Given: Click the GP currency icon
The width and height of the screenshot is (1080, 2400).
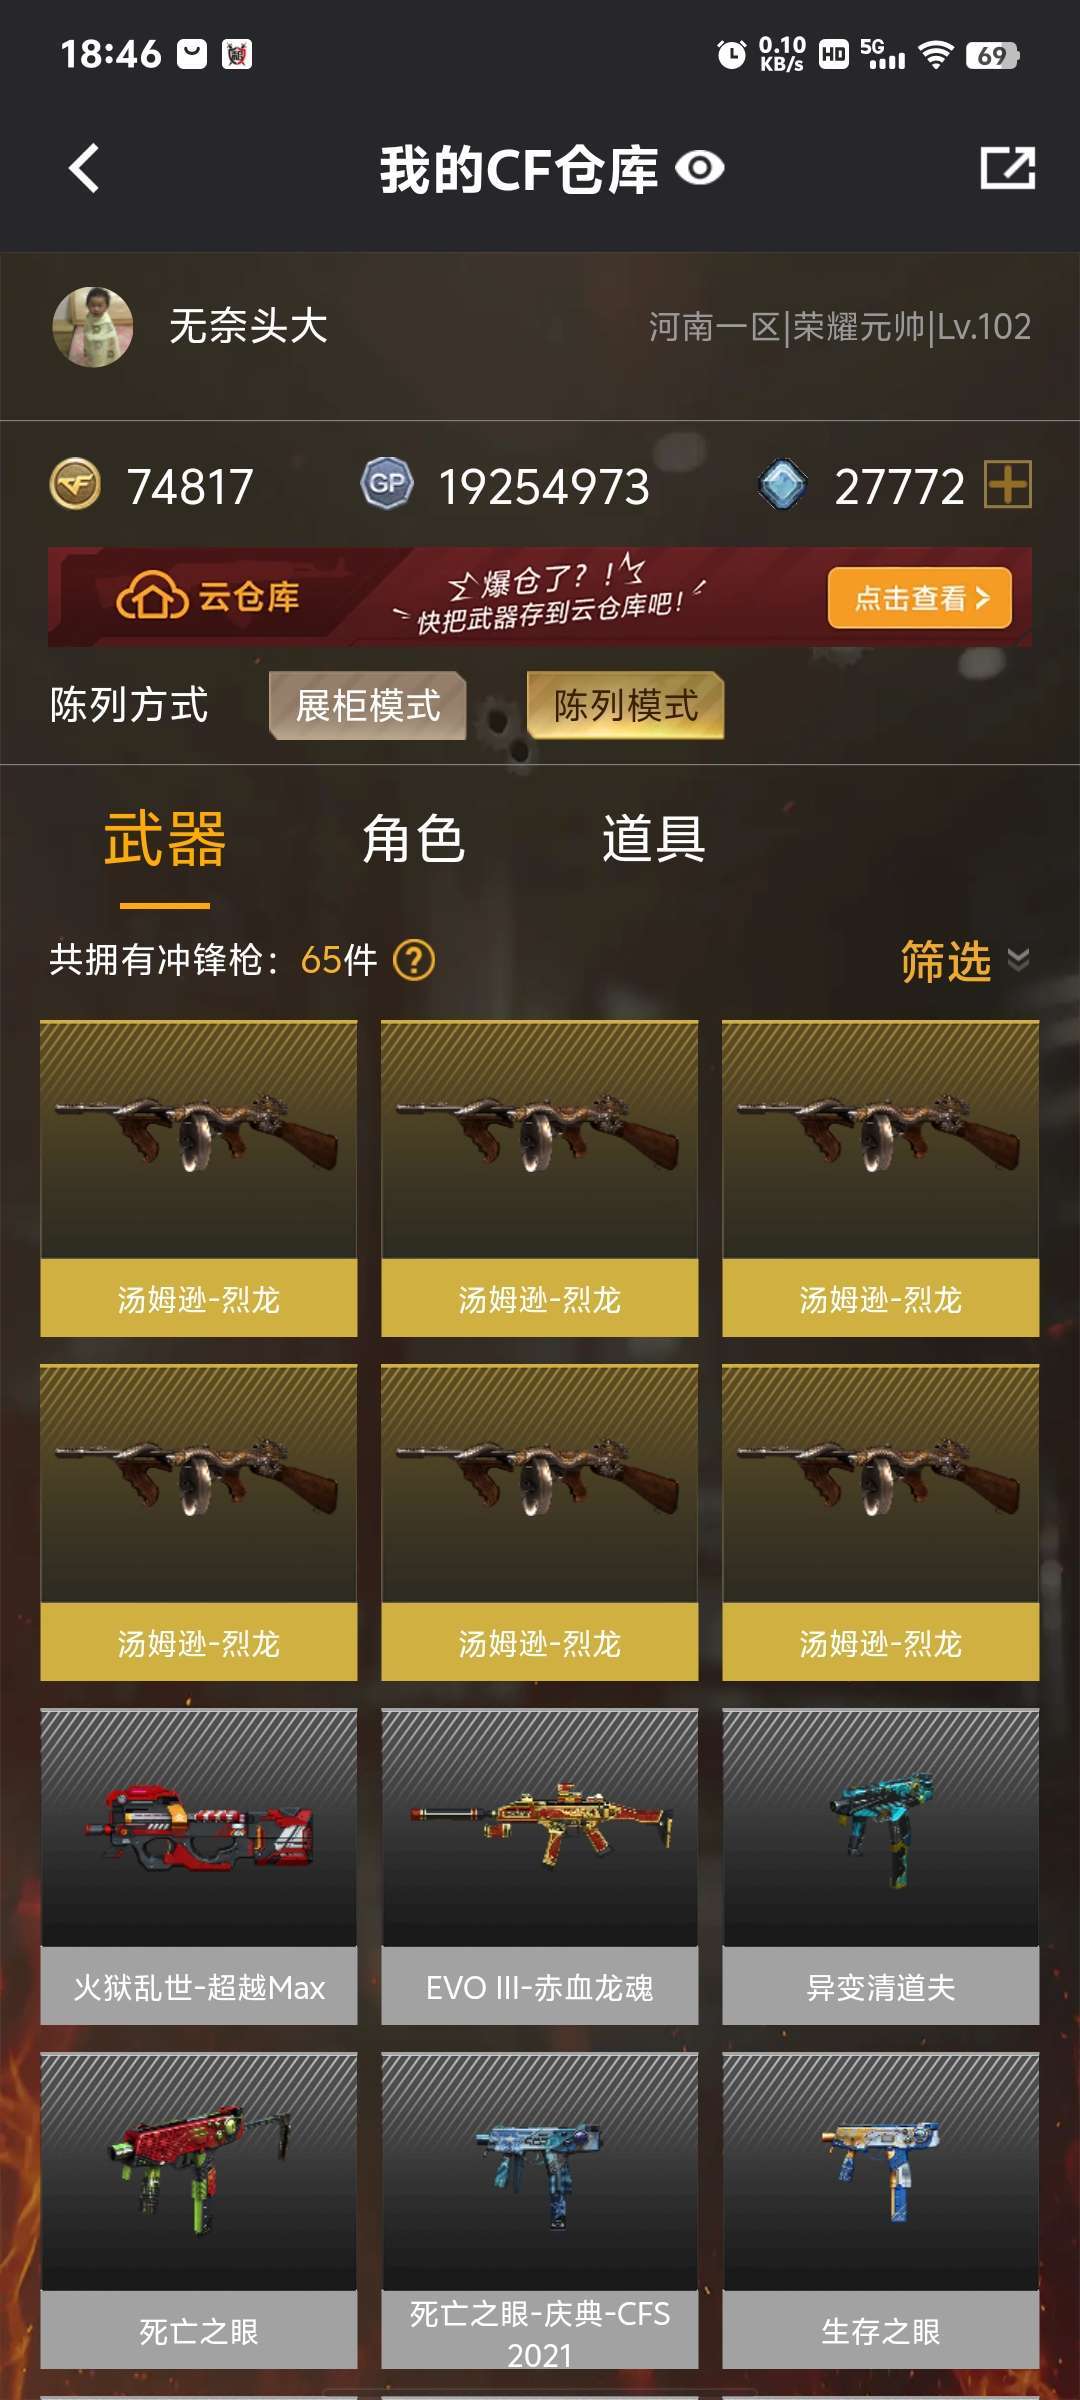Looking at the screenshot, I should click(387, 484).
